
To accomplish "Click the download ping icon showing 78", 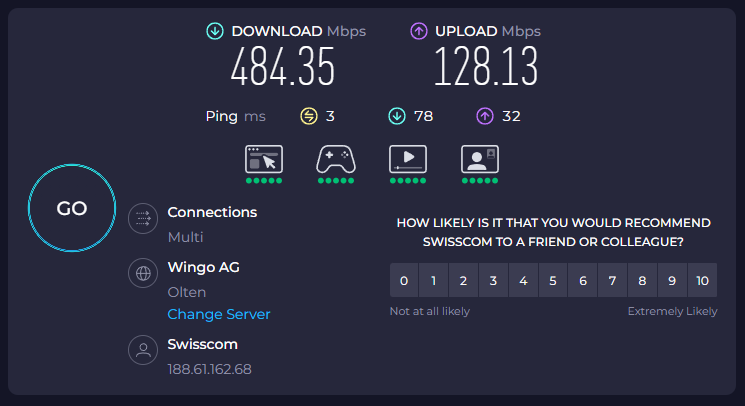I will pyautogui.click(x=397, y=116).
